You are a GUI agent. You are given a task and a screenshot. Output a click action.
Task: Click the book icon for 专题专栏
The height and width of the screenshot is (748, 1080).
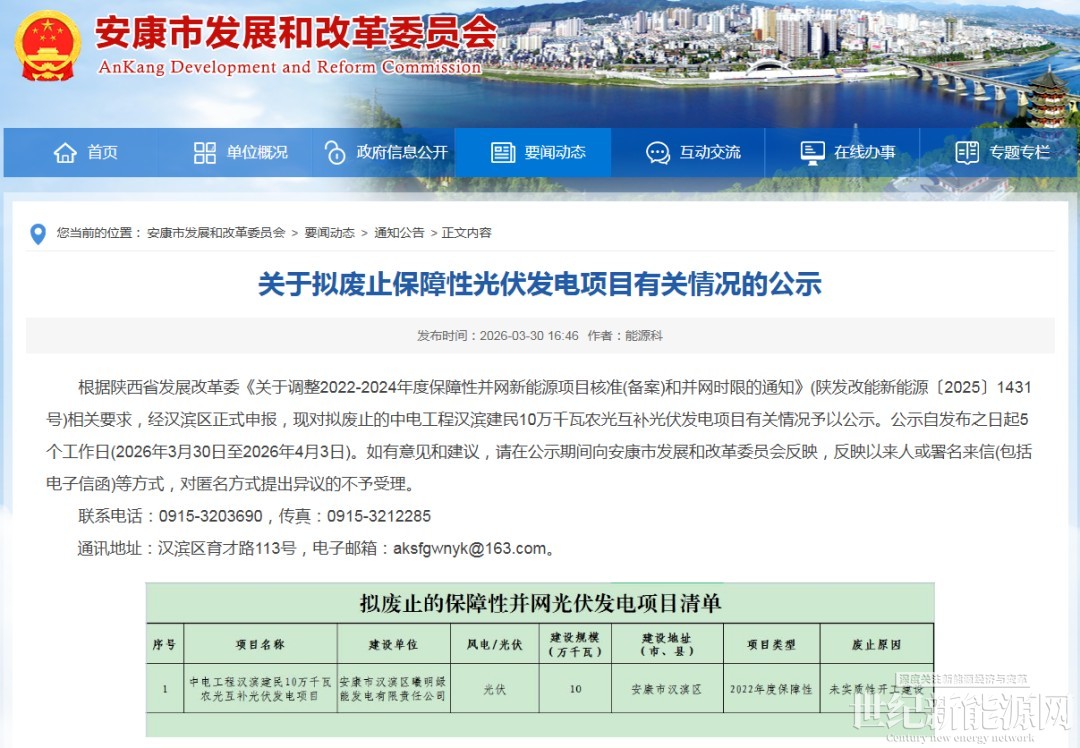pos(967,153)
